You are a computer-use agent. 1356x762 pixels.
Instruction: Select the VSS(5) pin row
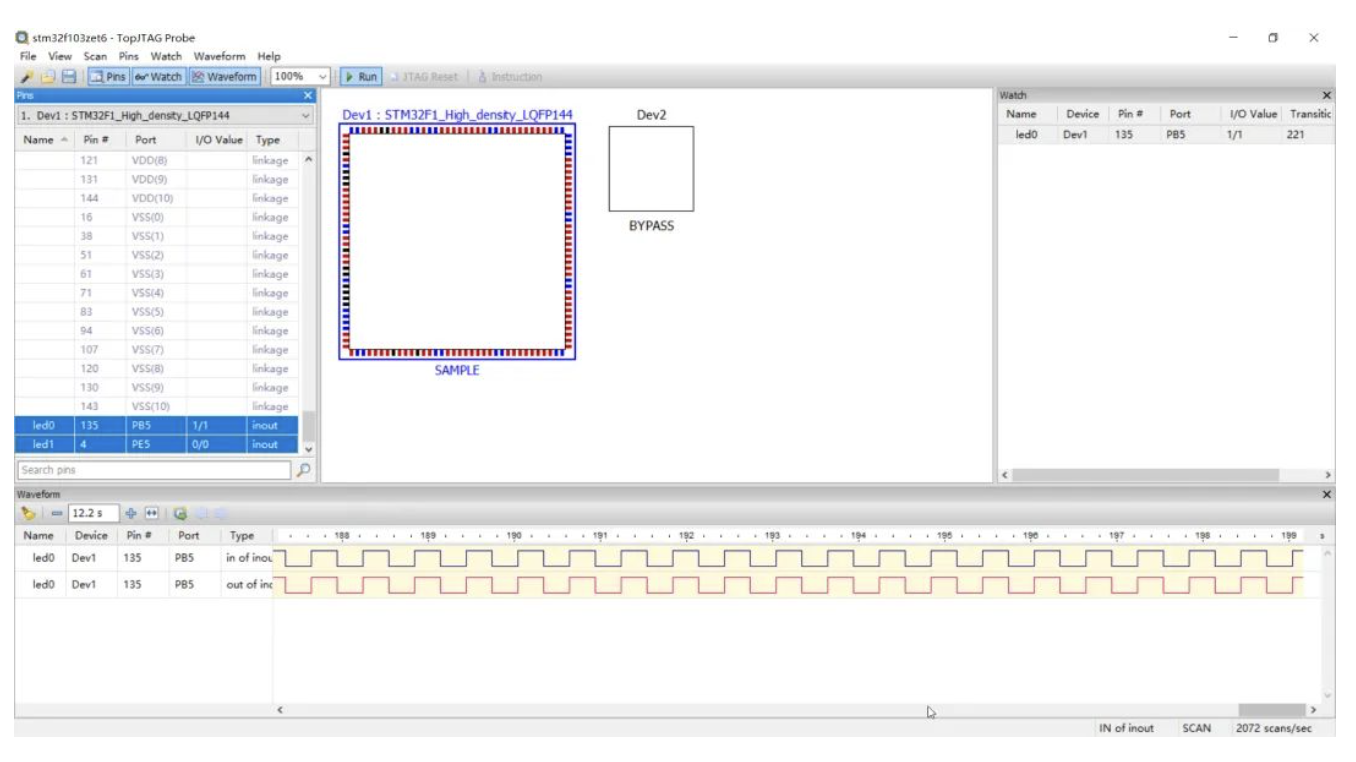tap(157, 311)
